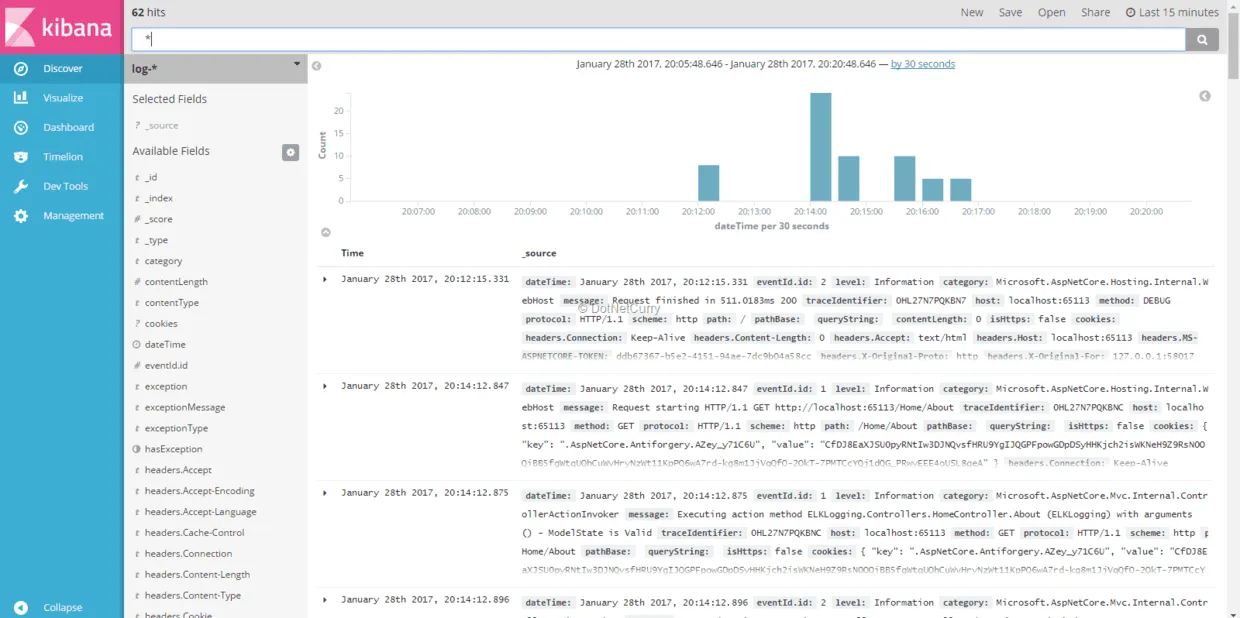Expand the 20:14:12.875 log row

click(x=325, y=493)
